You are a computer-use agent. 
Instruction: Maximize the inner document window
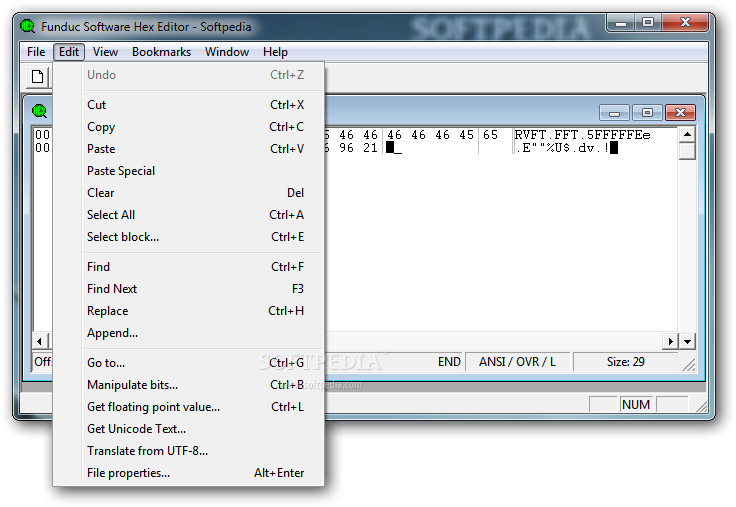click(x=647, y=113)
